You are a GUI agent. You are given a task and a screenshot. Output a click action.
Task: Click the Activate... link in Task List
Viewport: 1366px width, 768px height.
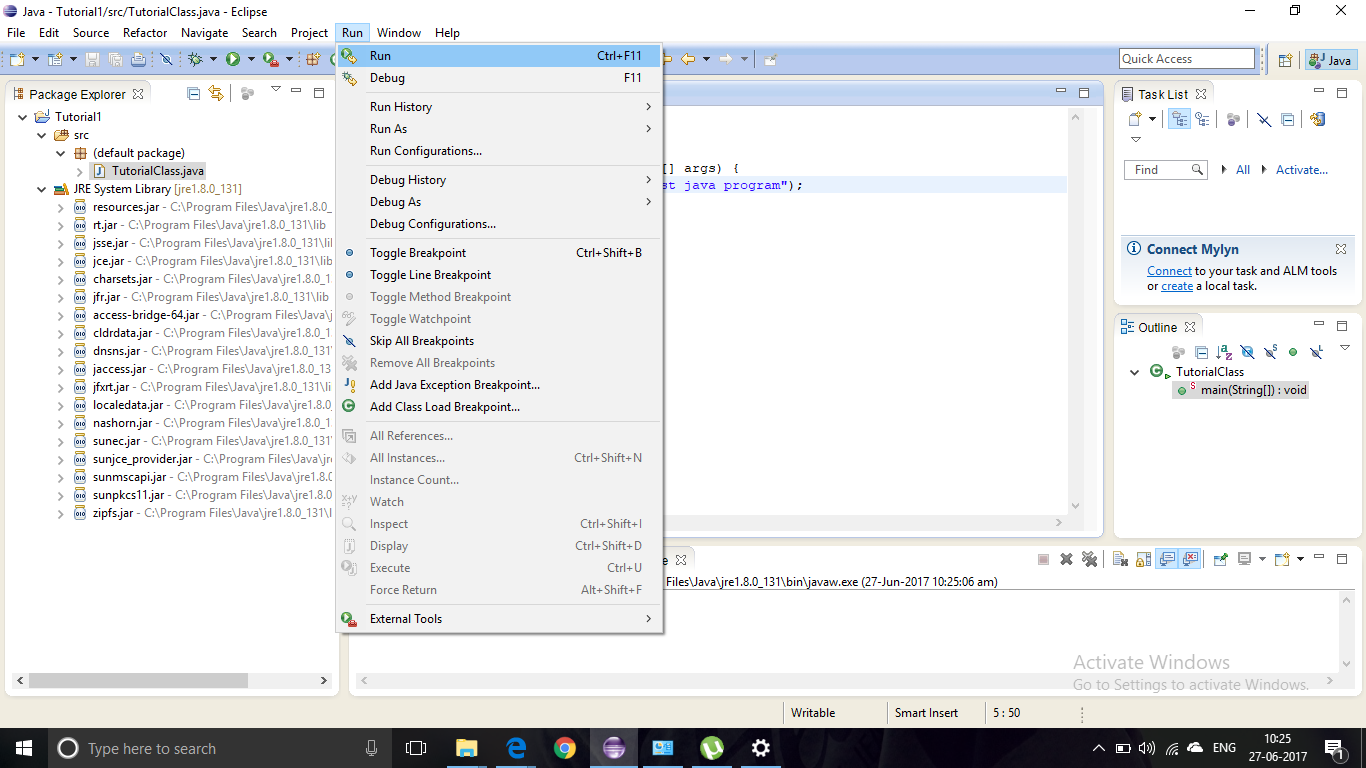1302,170
